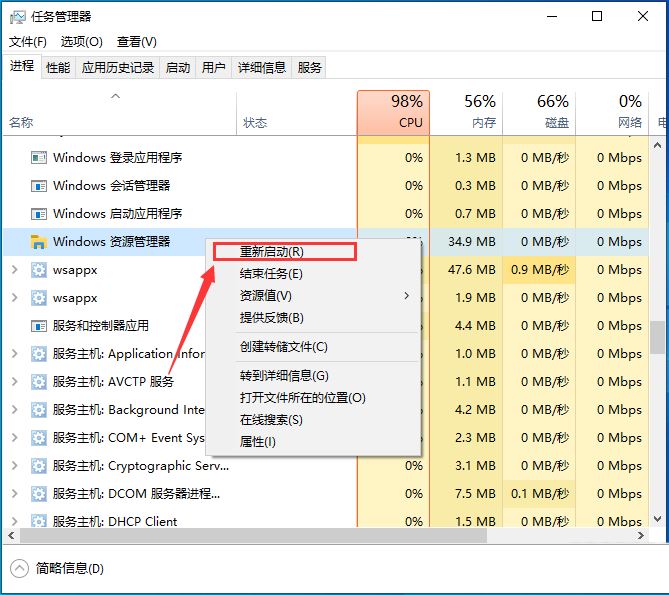Sort by the 磁盘 column header
This screenshot has width=669, height=595.
coord(539,113)
